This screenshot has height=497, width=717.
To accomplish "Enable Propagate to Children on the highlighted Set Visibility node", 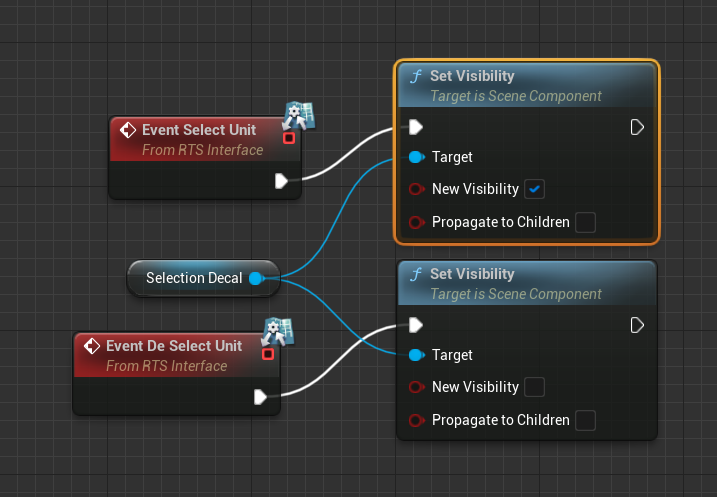I will point(585,222).
